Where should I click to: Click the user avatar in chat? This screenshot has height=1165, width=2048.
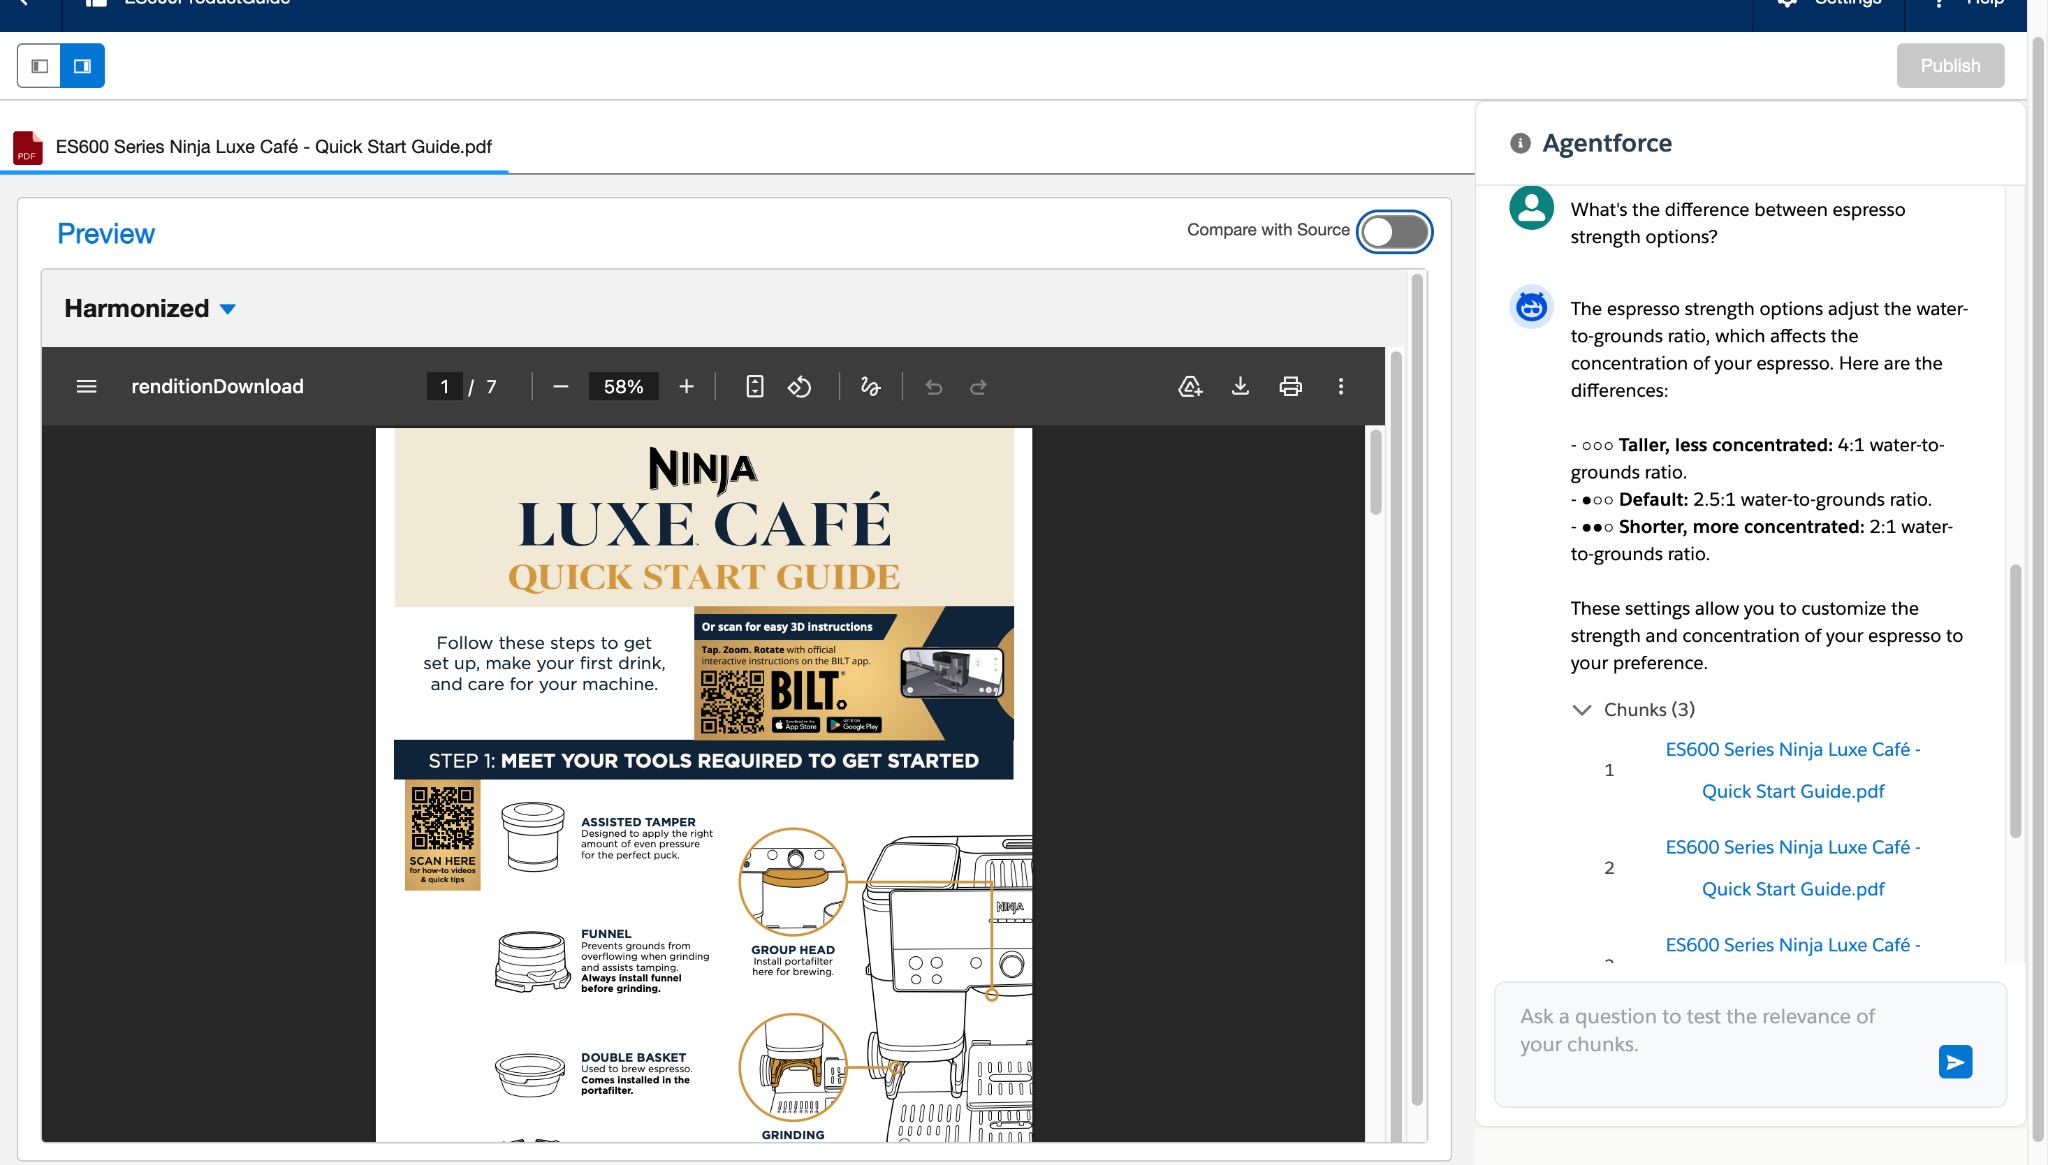[x=1531, y=208]
